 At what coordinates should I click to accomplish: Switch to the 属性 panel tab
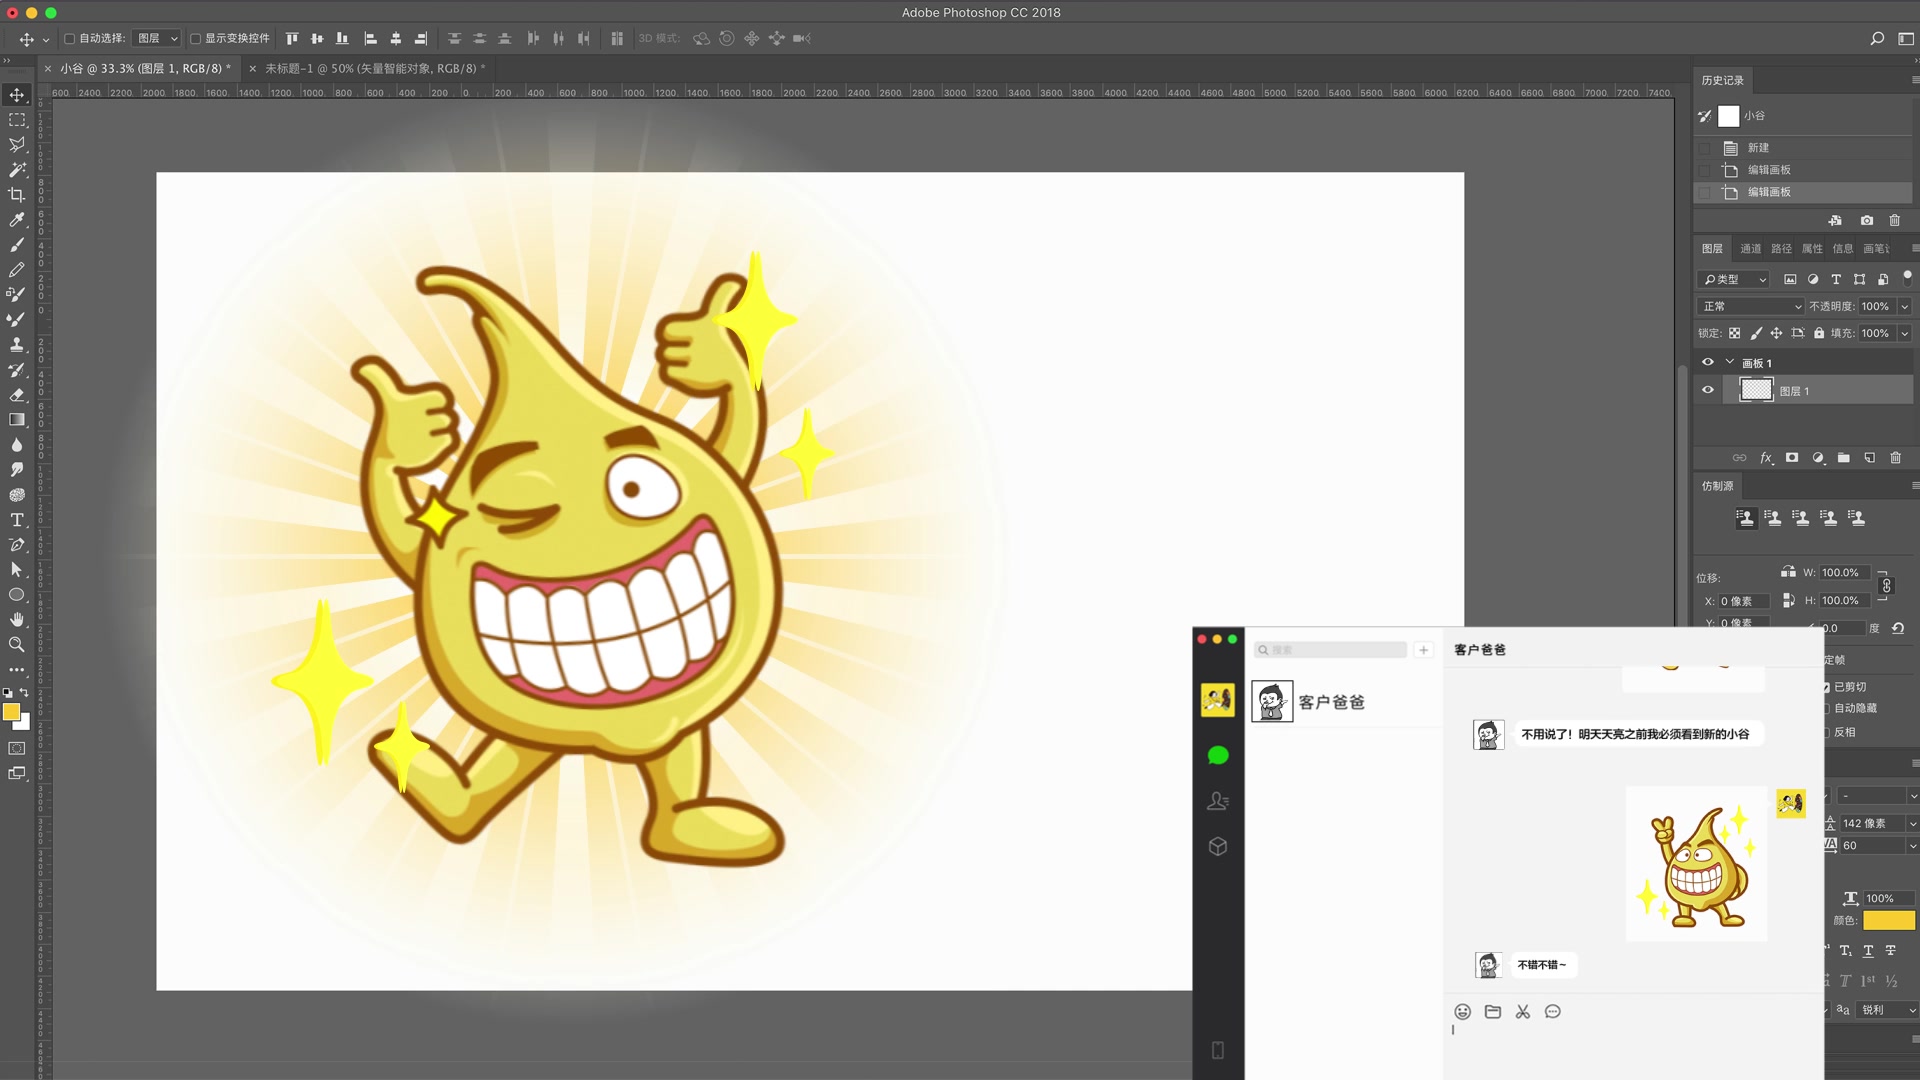[x=1812, y=249]
